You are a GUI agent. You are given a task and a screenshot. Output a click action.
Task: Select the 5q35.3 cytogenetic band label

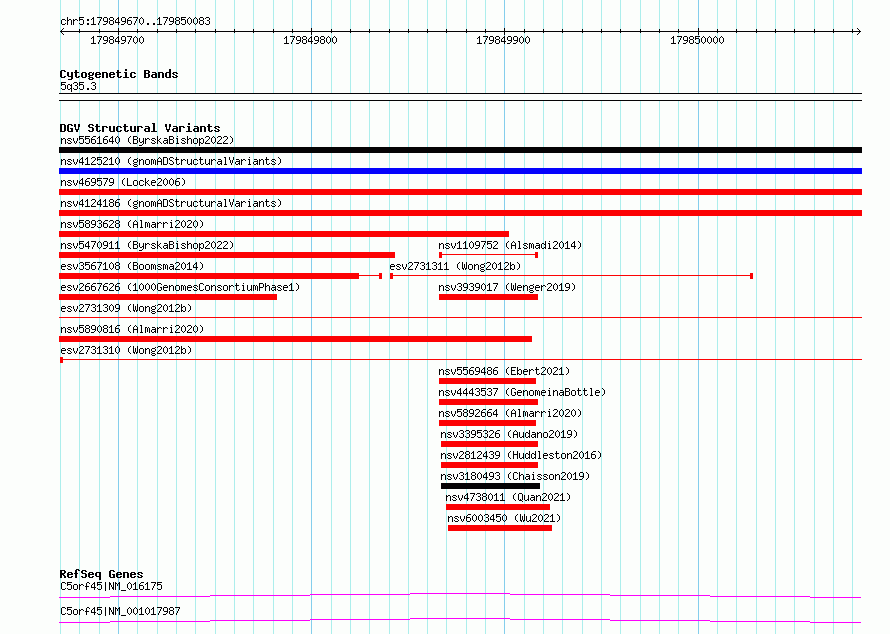[78, 86]
